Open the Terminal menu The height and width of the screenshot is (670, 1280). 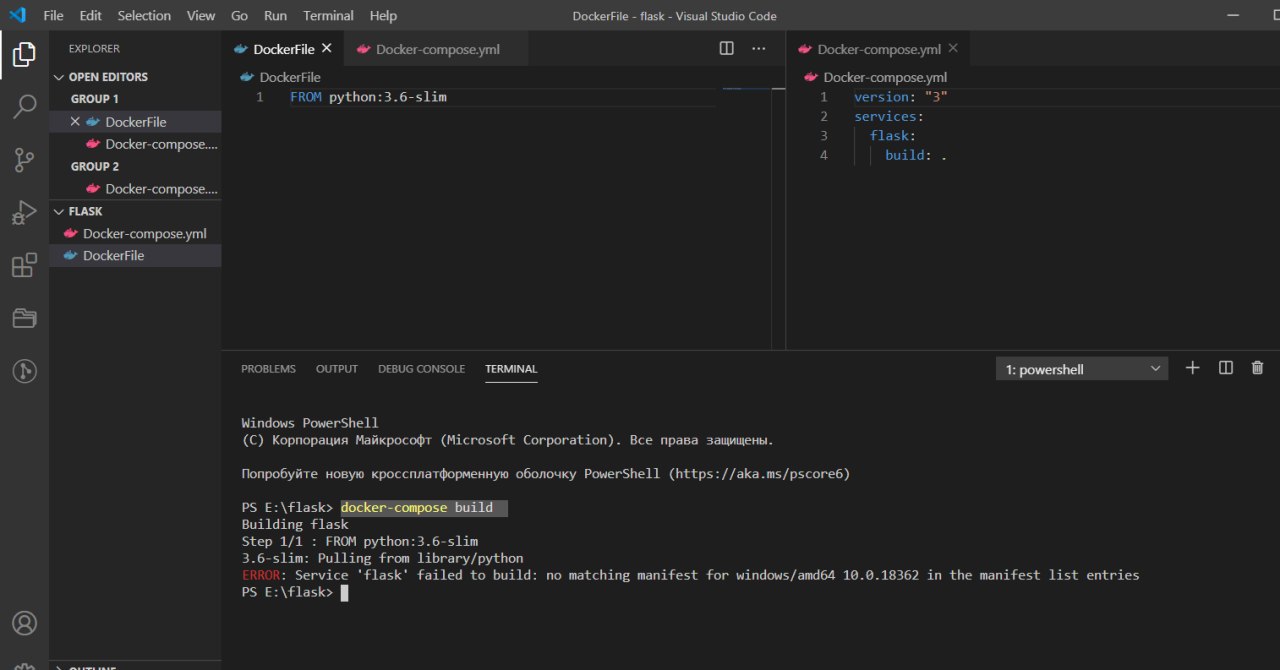pos(328,15)
